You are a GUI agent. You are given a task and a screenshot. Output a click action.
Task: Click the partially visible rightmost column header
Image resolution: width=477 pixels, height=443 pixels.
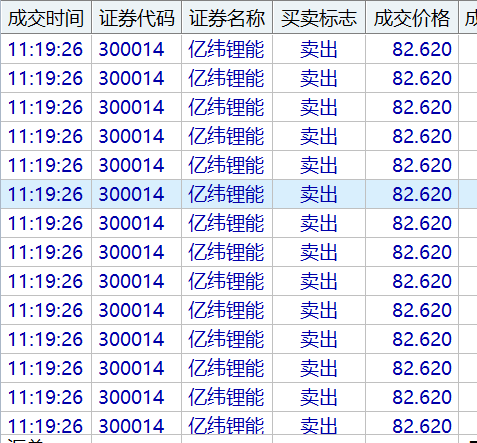[x=468, y=17]
